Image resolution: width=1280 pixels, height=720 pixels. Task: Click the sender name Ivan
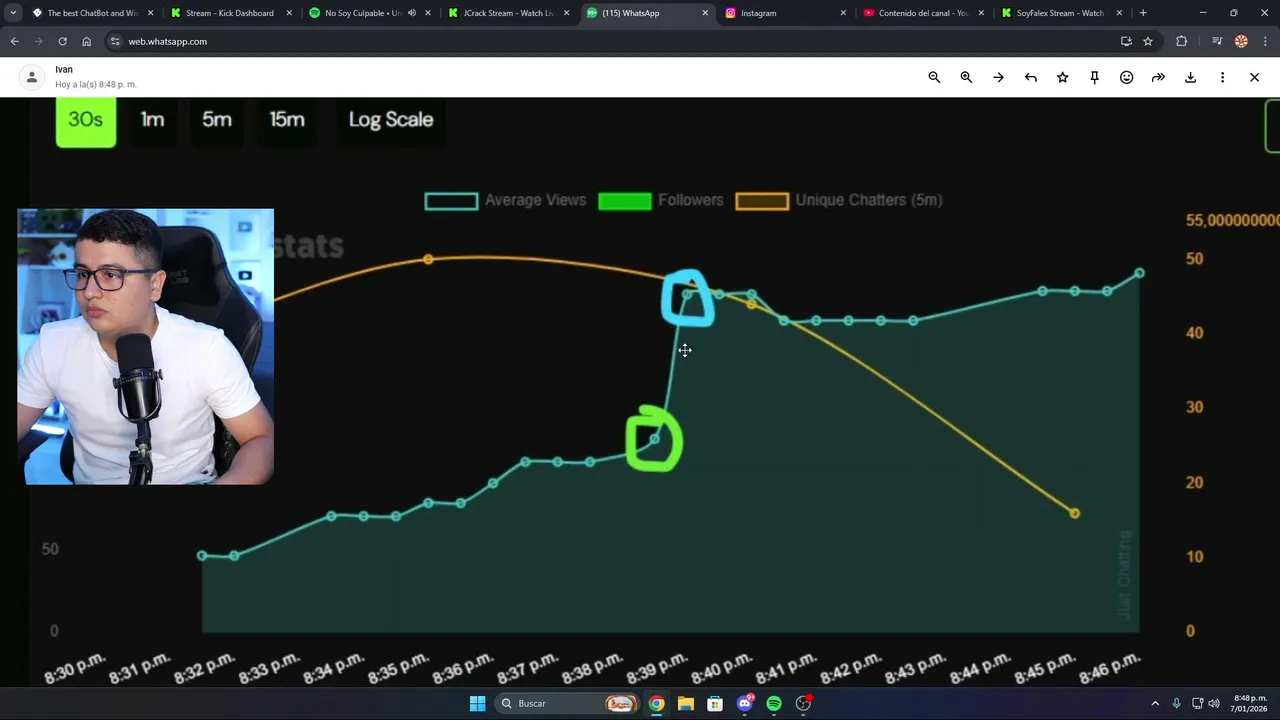pyautogui.click(x=64, y=70)
